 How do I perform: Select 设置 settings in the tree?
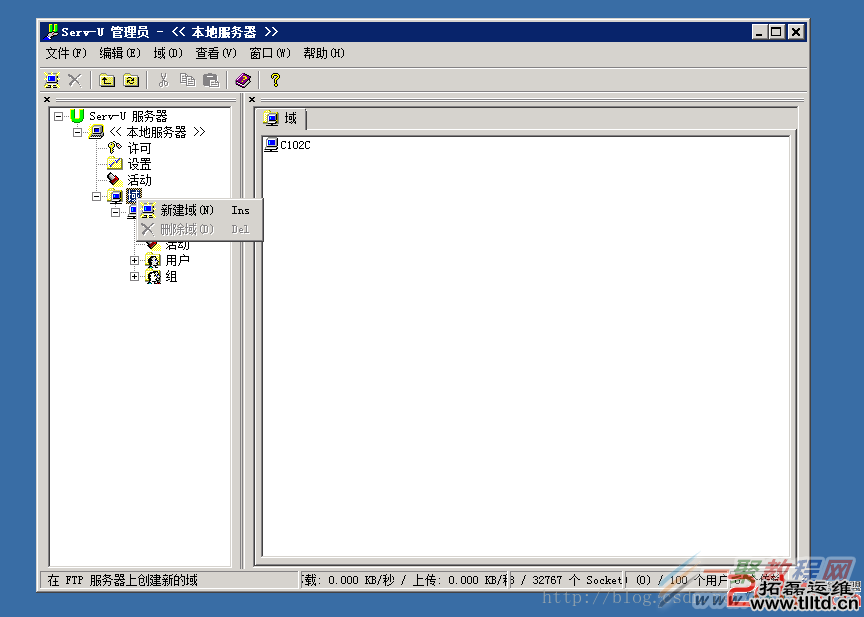[139, 164]
